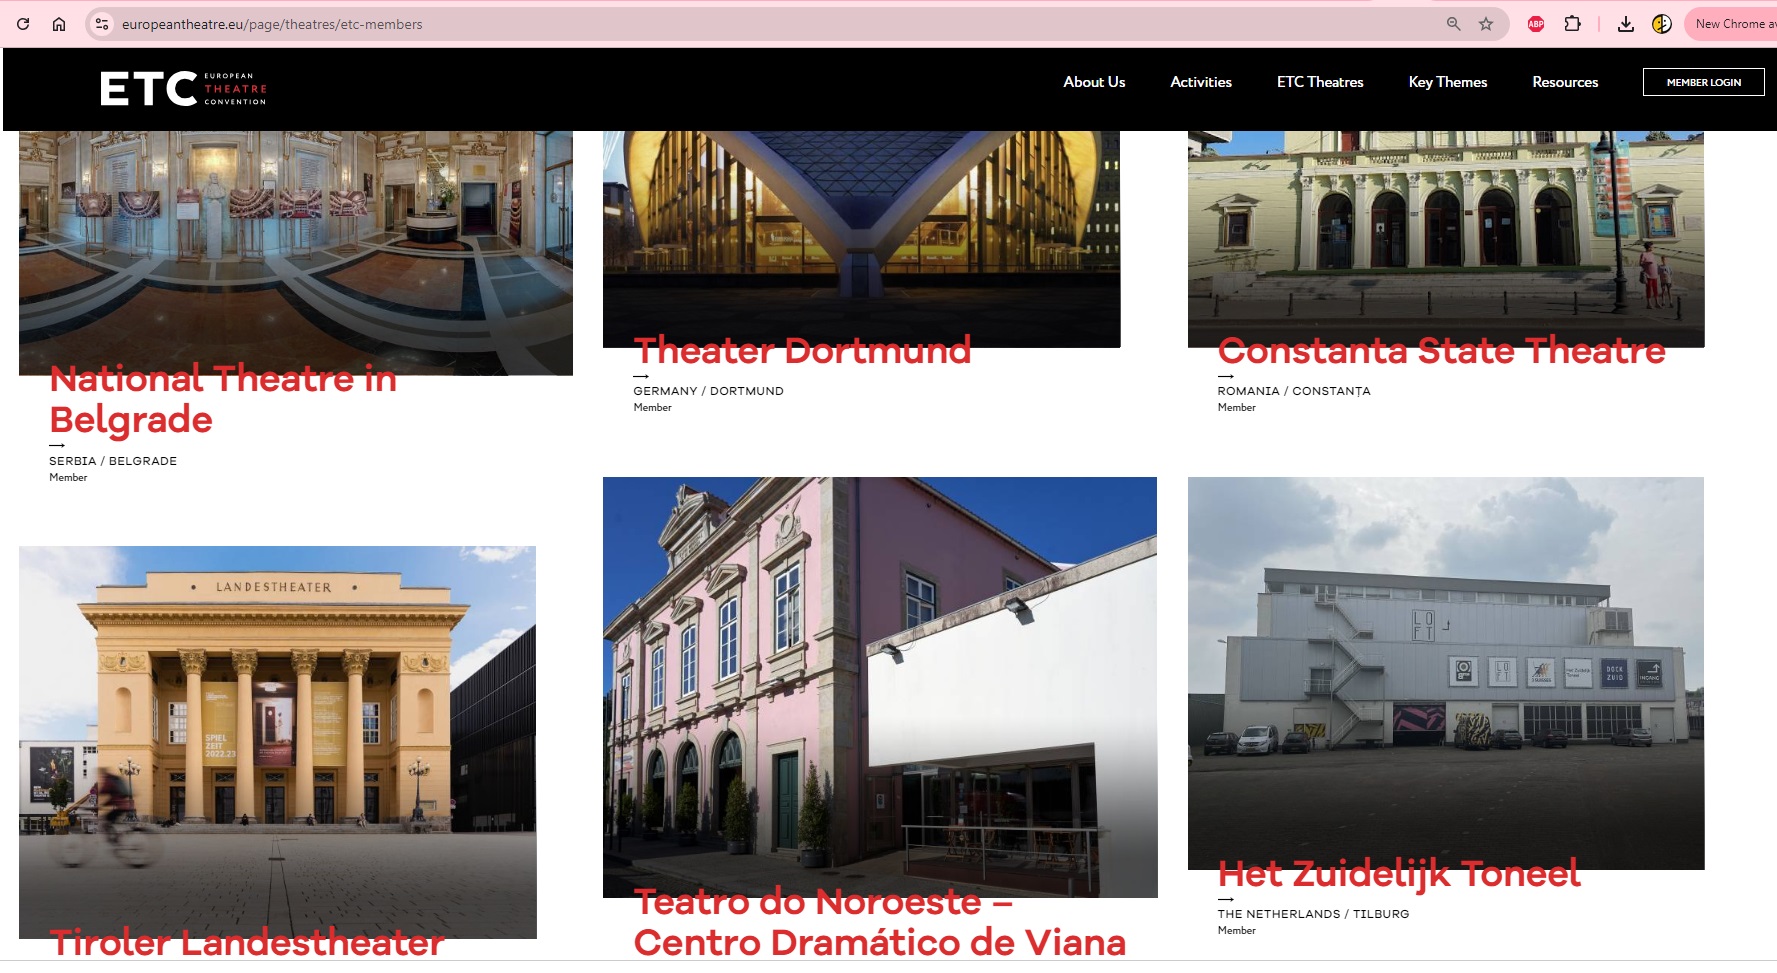The width and height of the screenshot is (1777, 973).
Task: Click the browser home icon
Action: pos(59,24)
